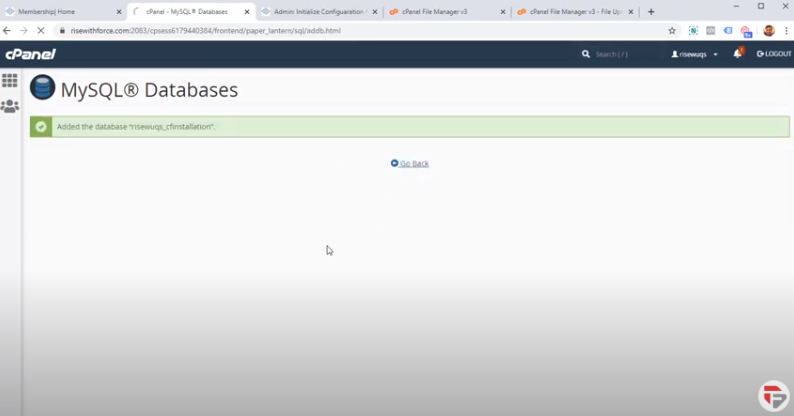Viewport: 794px width, 416px height.
Task: Switch to cPanel File Manager v3 tab
Action: pos(440,12)
